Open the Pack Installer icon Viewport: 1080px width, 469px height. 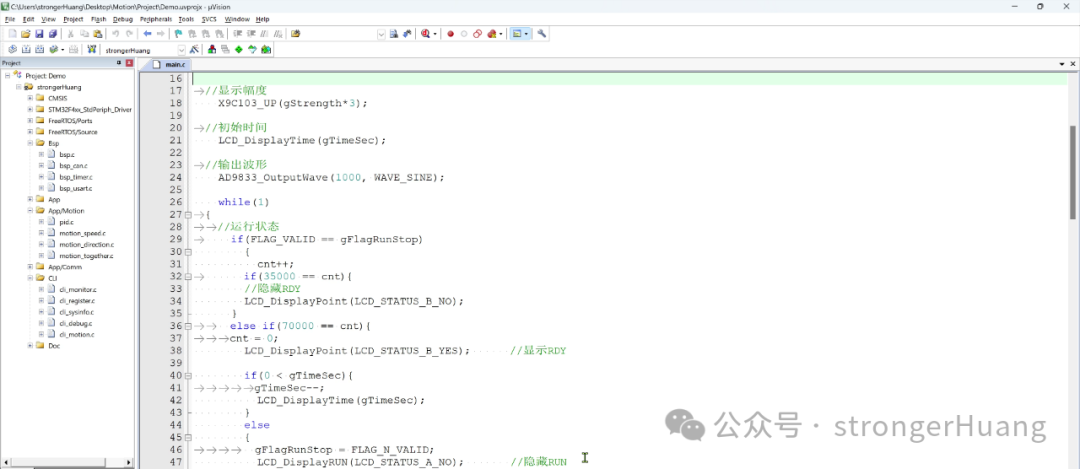click(x=266, y=50)
